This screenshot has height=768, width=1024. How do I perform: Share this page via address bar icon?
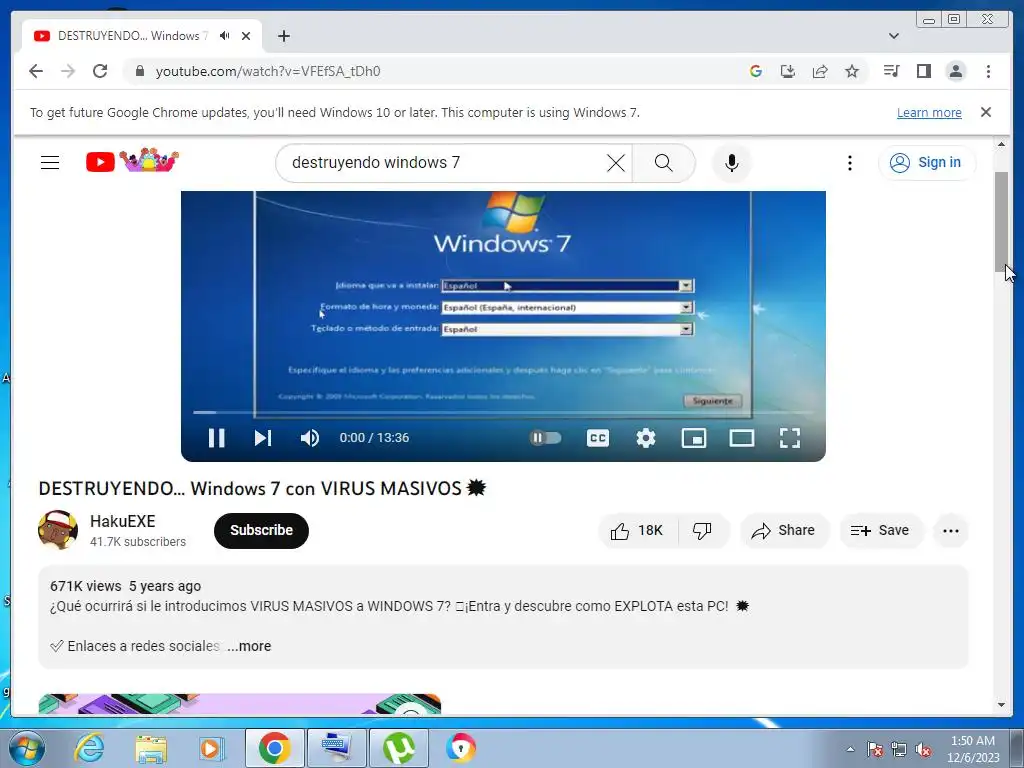pyautogui.click(x=820, y=71)
